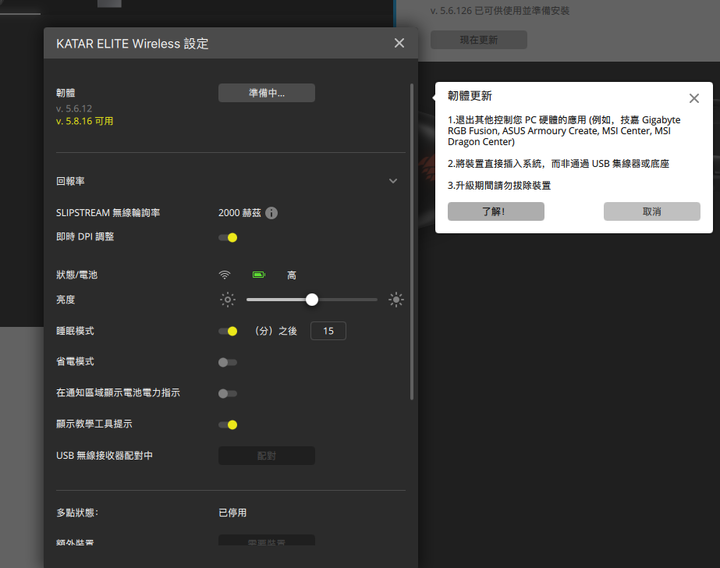Click the green battery level icon
Image resolution: width=720 pixels, height=568 pixels.
(x=259, y=275)
